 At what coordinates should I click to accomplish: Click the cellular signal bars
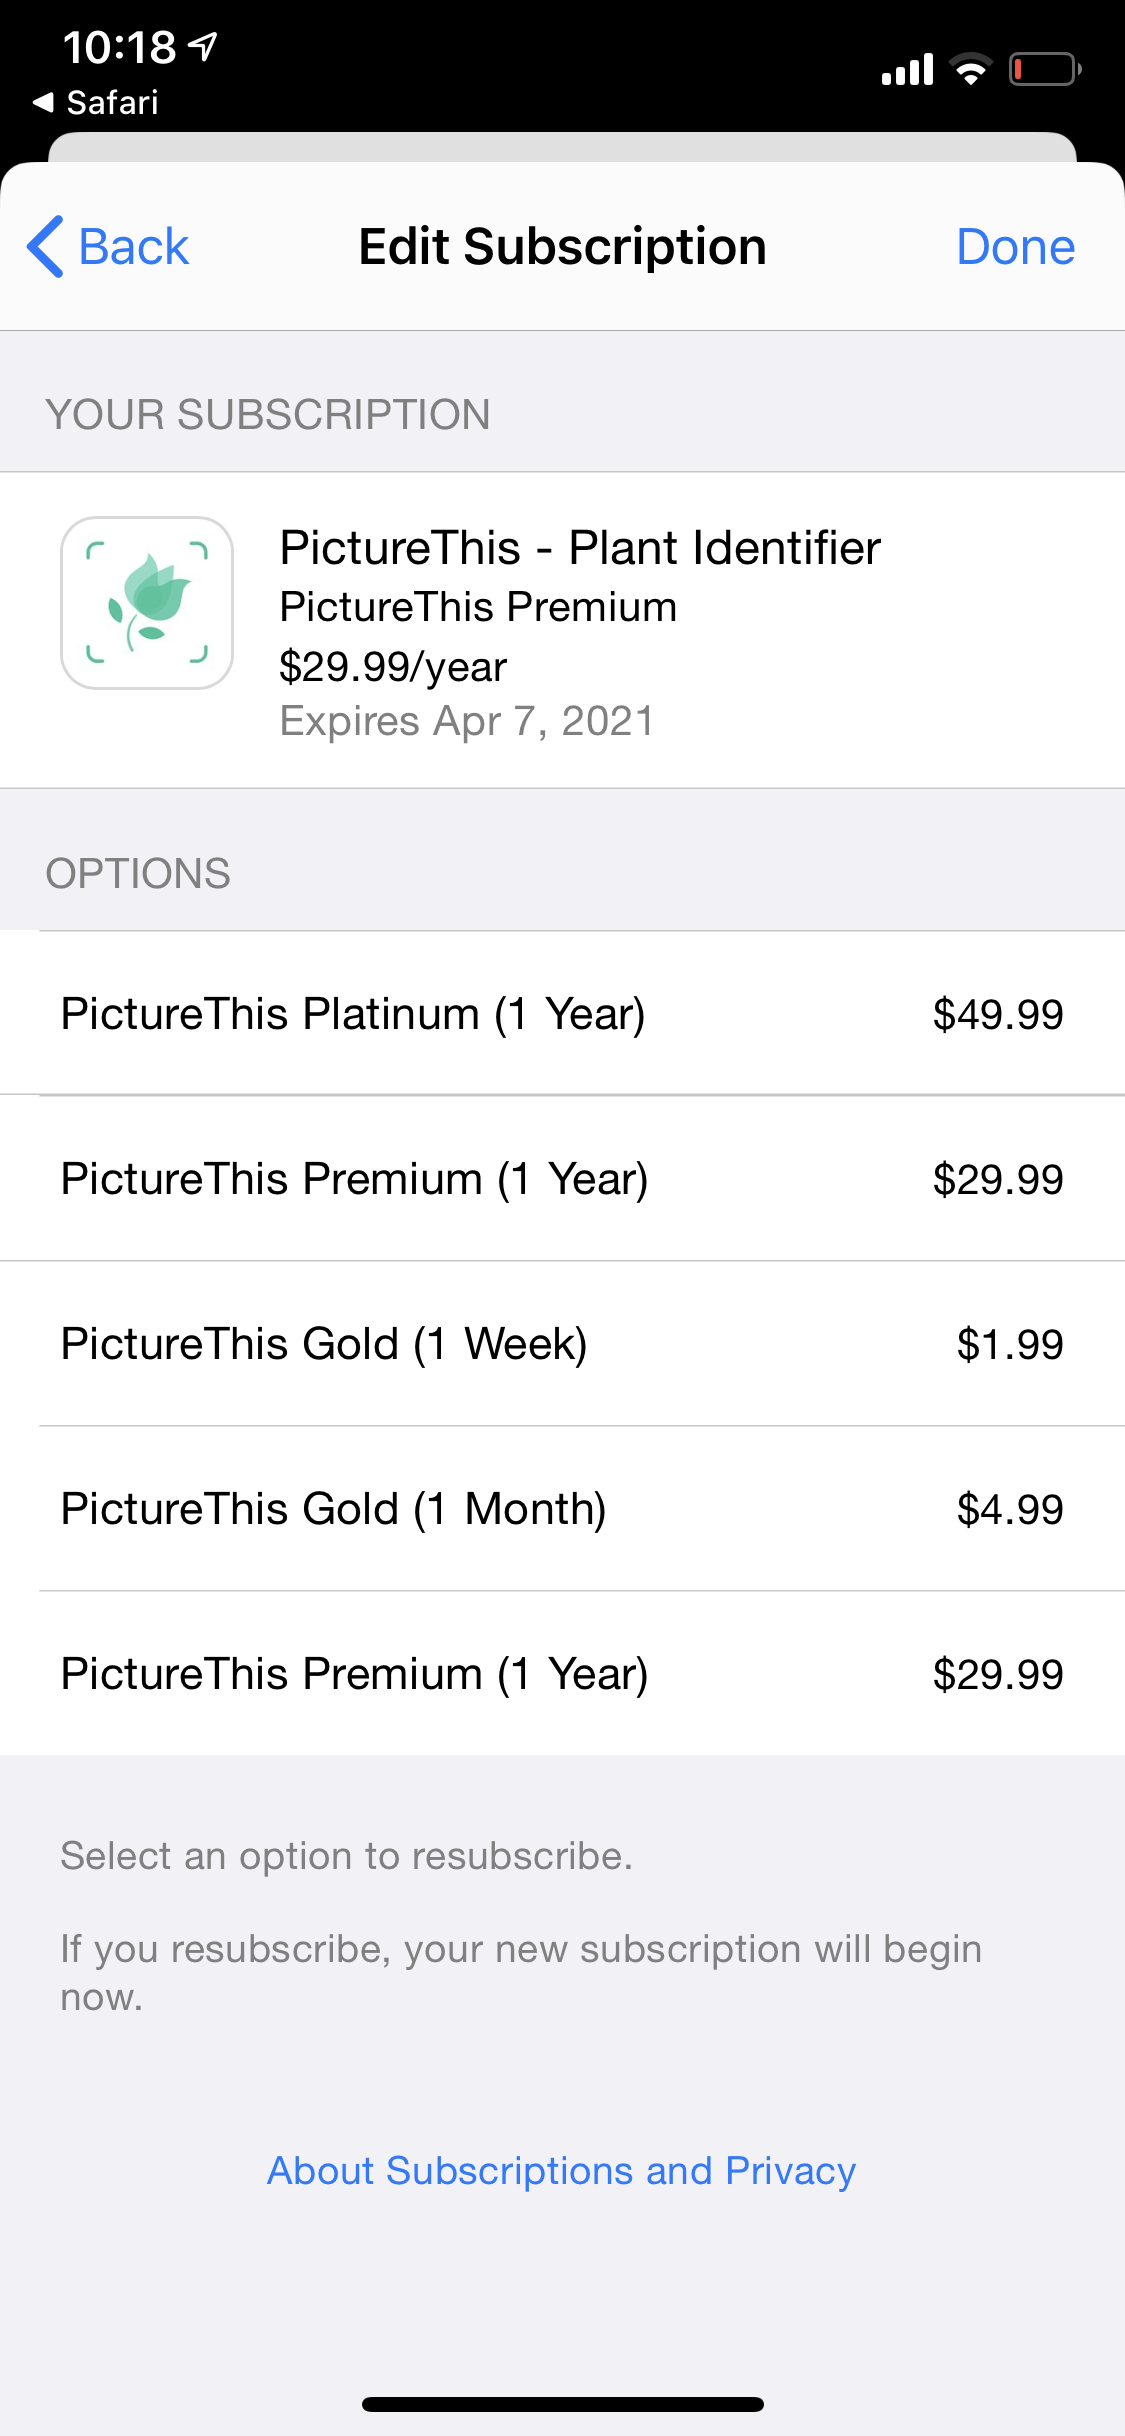click(907, 70)
